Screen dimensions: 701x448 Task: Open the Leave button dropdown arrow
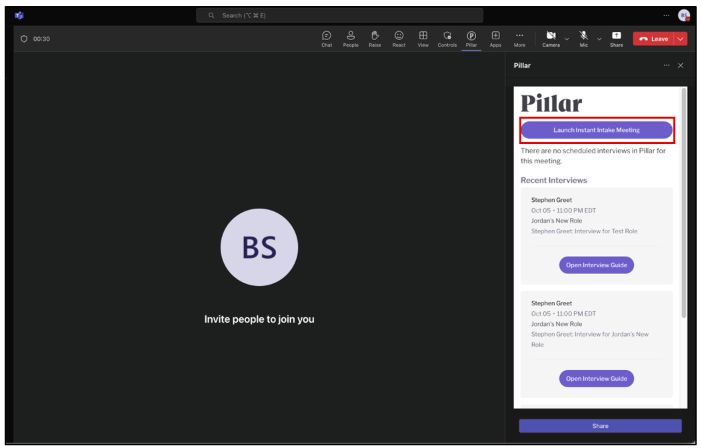pyautogui.click(x=681, y=38)
